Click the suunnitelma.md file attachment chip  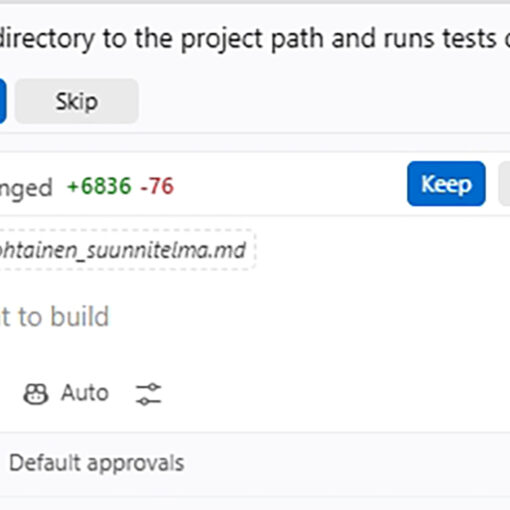127,250
